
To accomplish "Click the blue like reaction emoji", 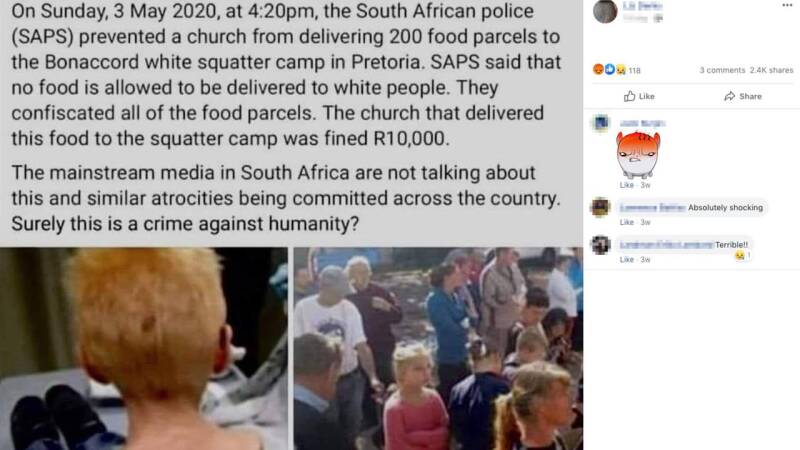I will [609, 69].
